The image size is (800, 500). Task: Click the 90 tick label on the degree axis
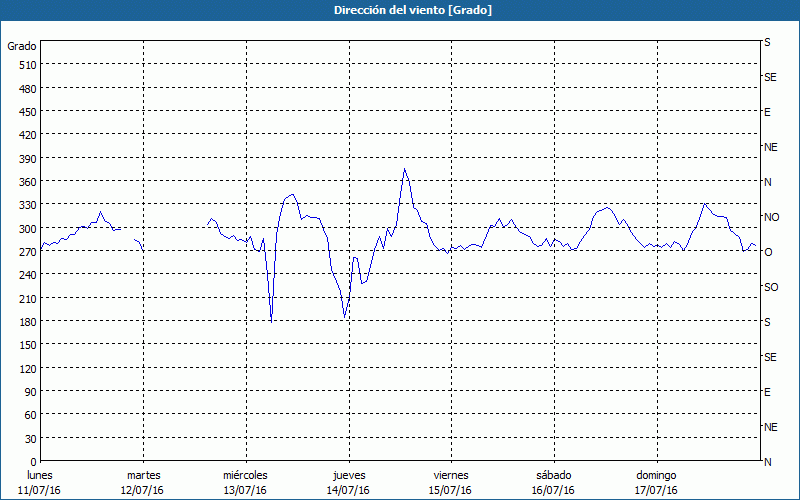coord(30,392)
